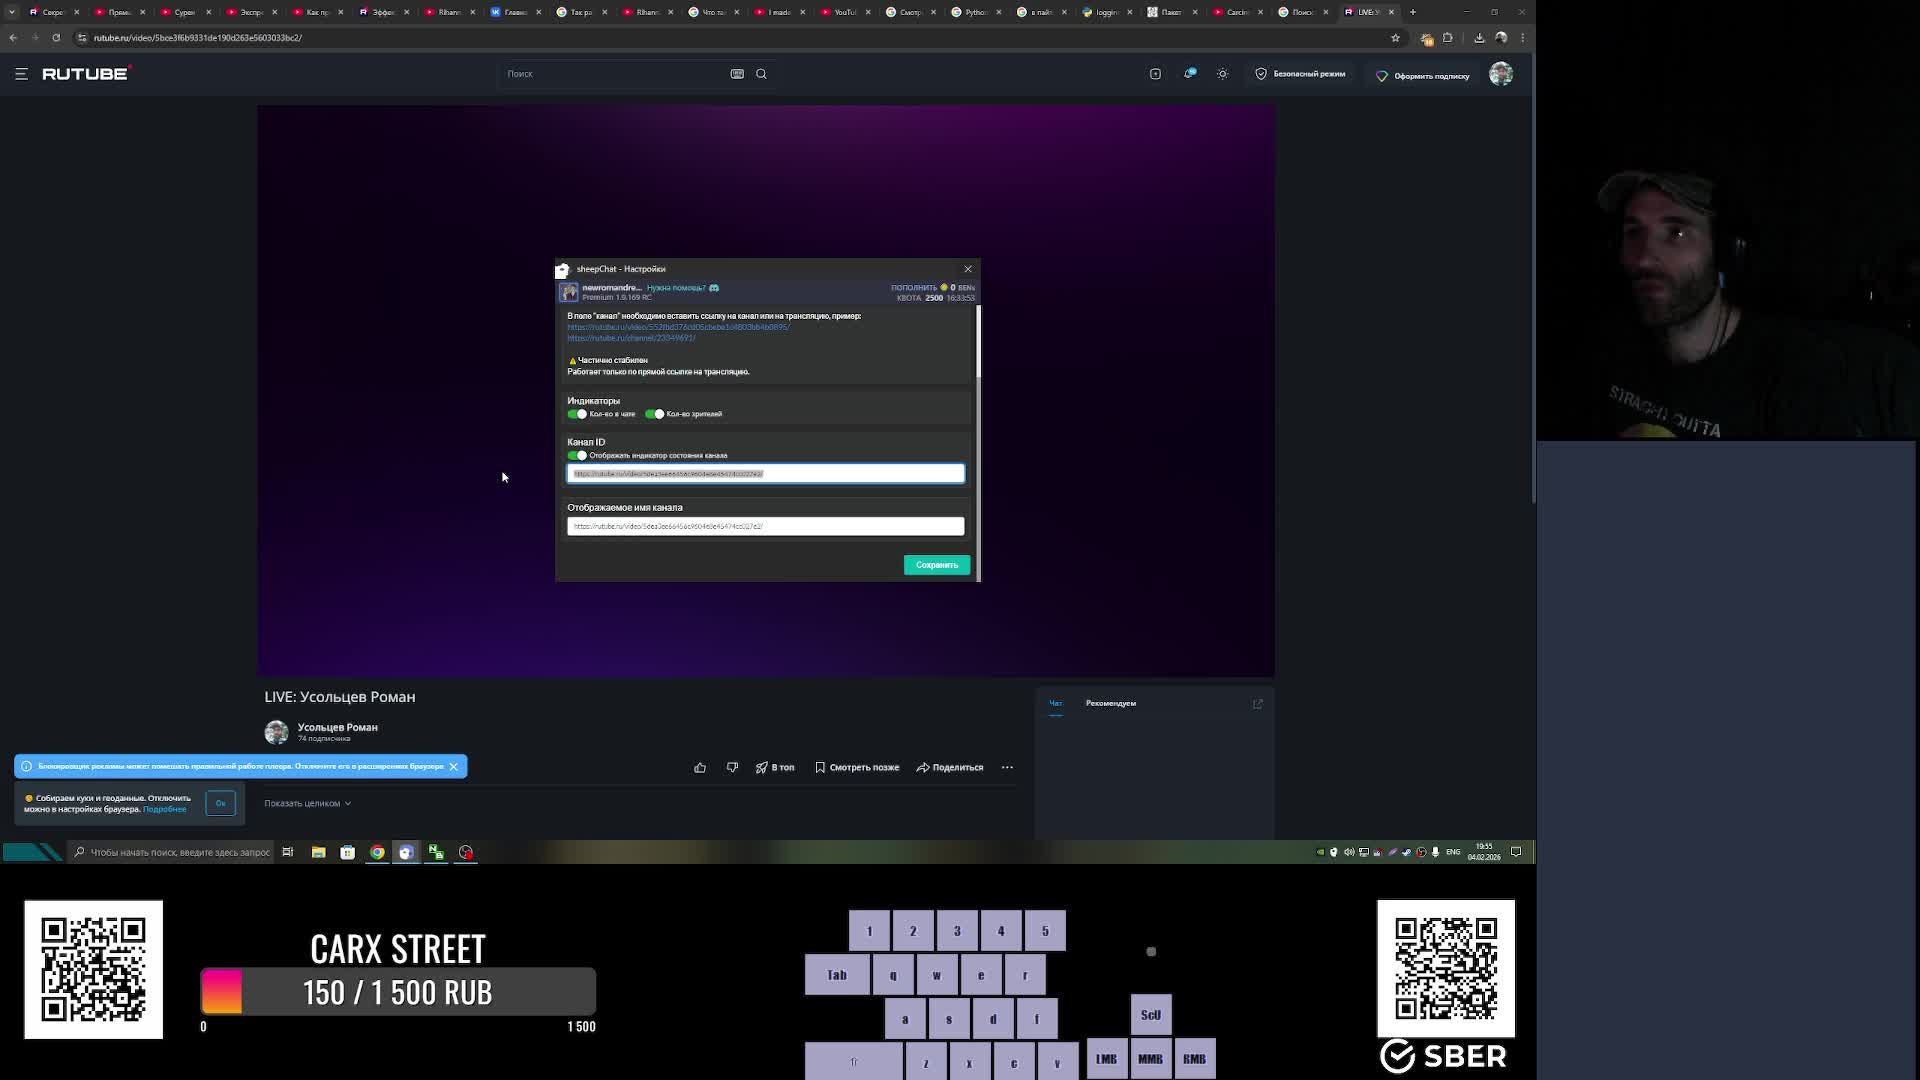Click the Поделиться share button
The image size is (1920, 1080).
[x=950, y=767]
